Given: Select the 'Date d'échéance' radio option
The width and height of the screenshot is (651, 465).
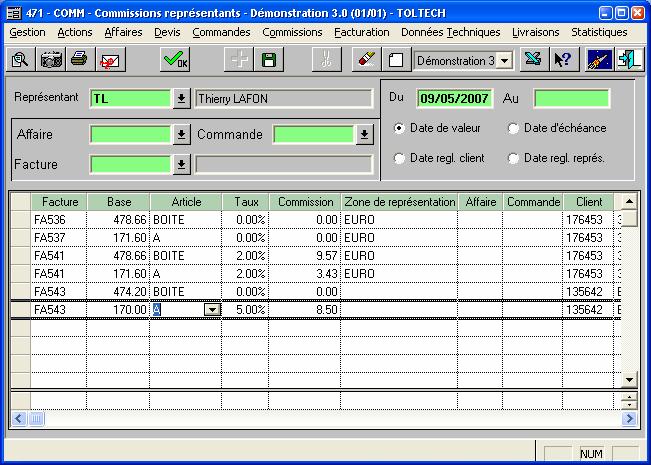Looking at the screenshot, I should 514,128.
